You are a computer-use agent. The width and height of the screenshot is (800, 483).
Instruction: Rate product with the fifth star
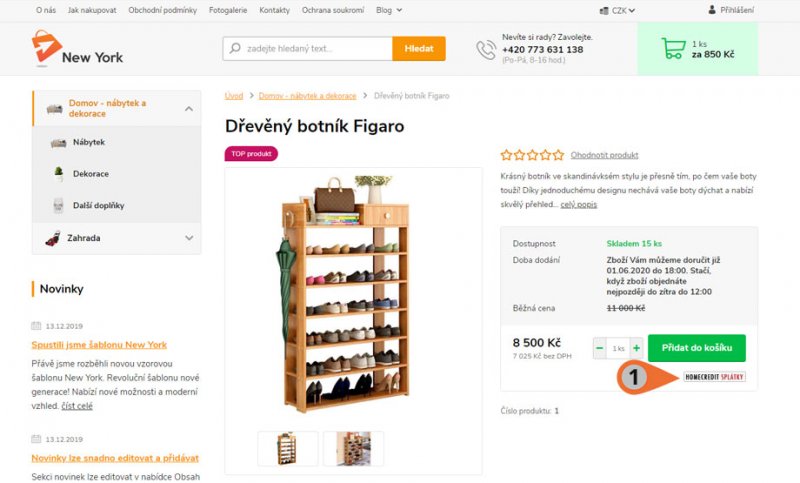pos(559,155)
